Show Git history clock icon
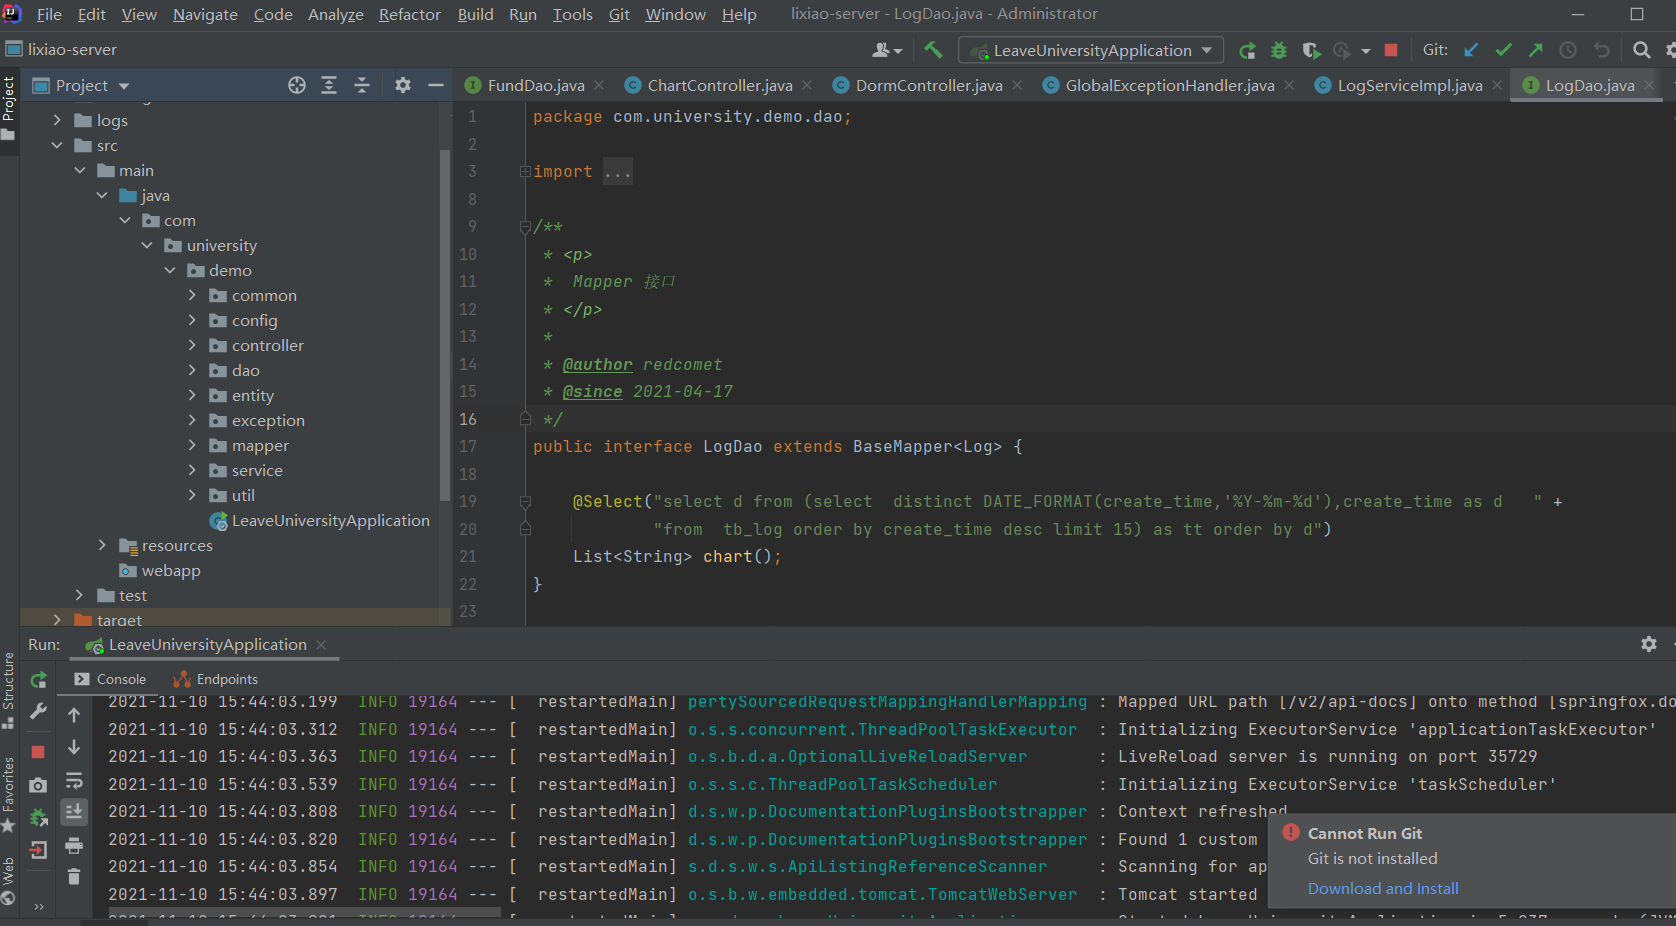This screenshot has height=926, width=1676. pyautogui.click(x=1568, y=50)
